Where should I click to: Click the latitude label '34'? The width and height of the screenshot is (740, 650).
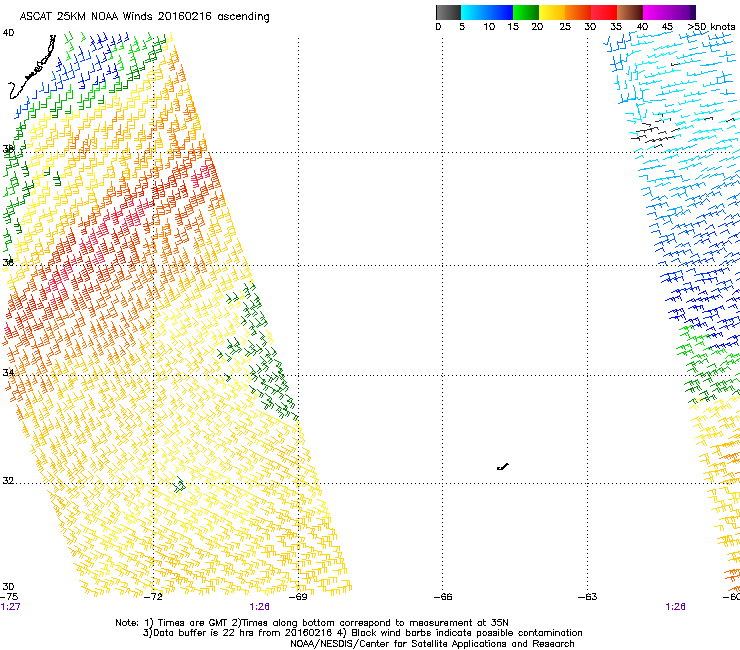pos(8,372)
